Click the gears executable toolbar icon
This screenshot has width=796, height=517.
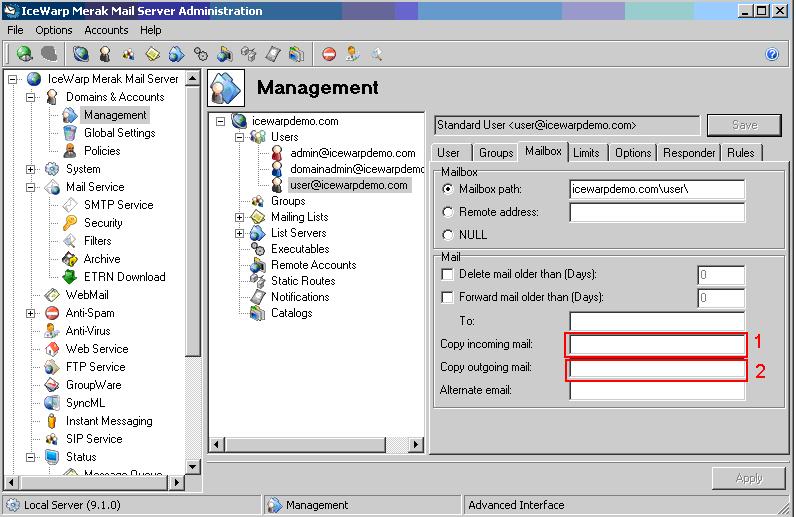(x=201, y=54)
